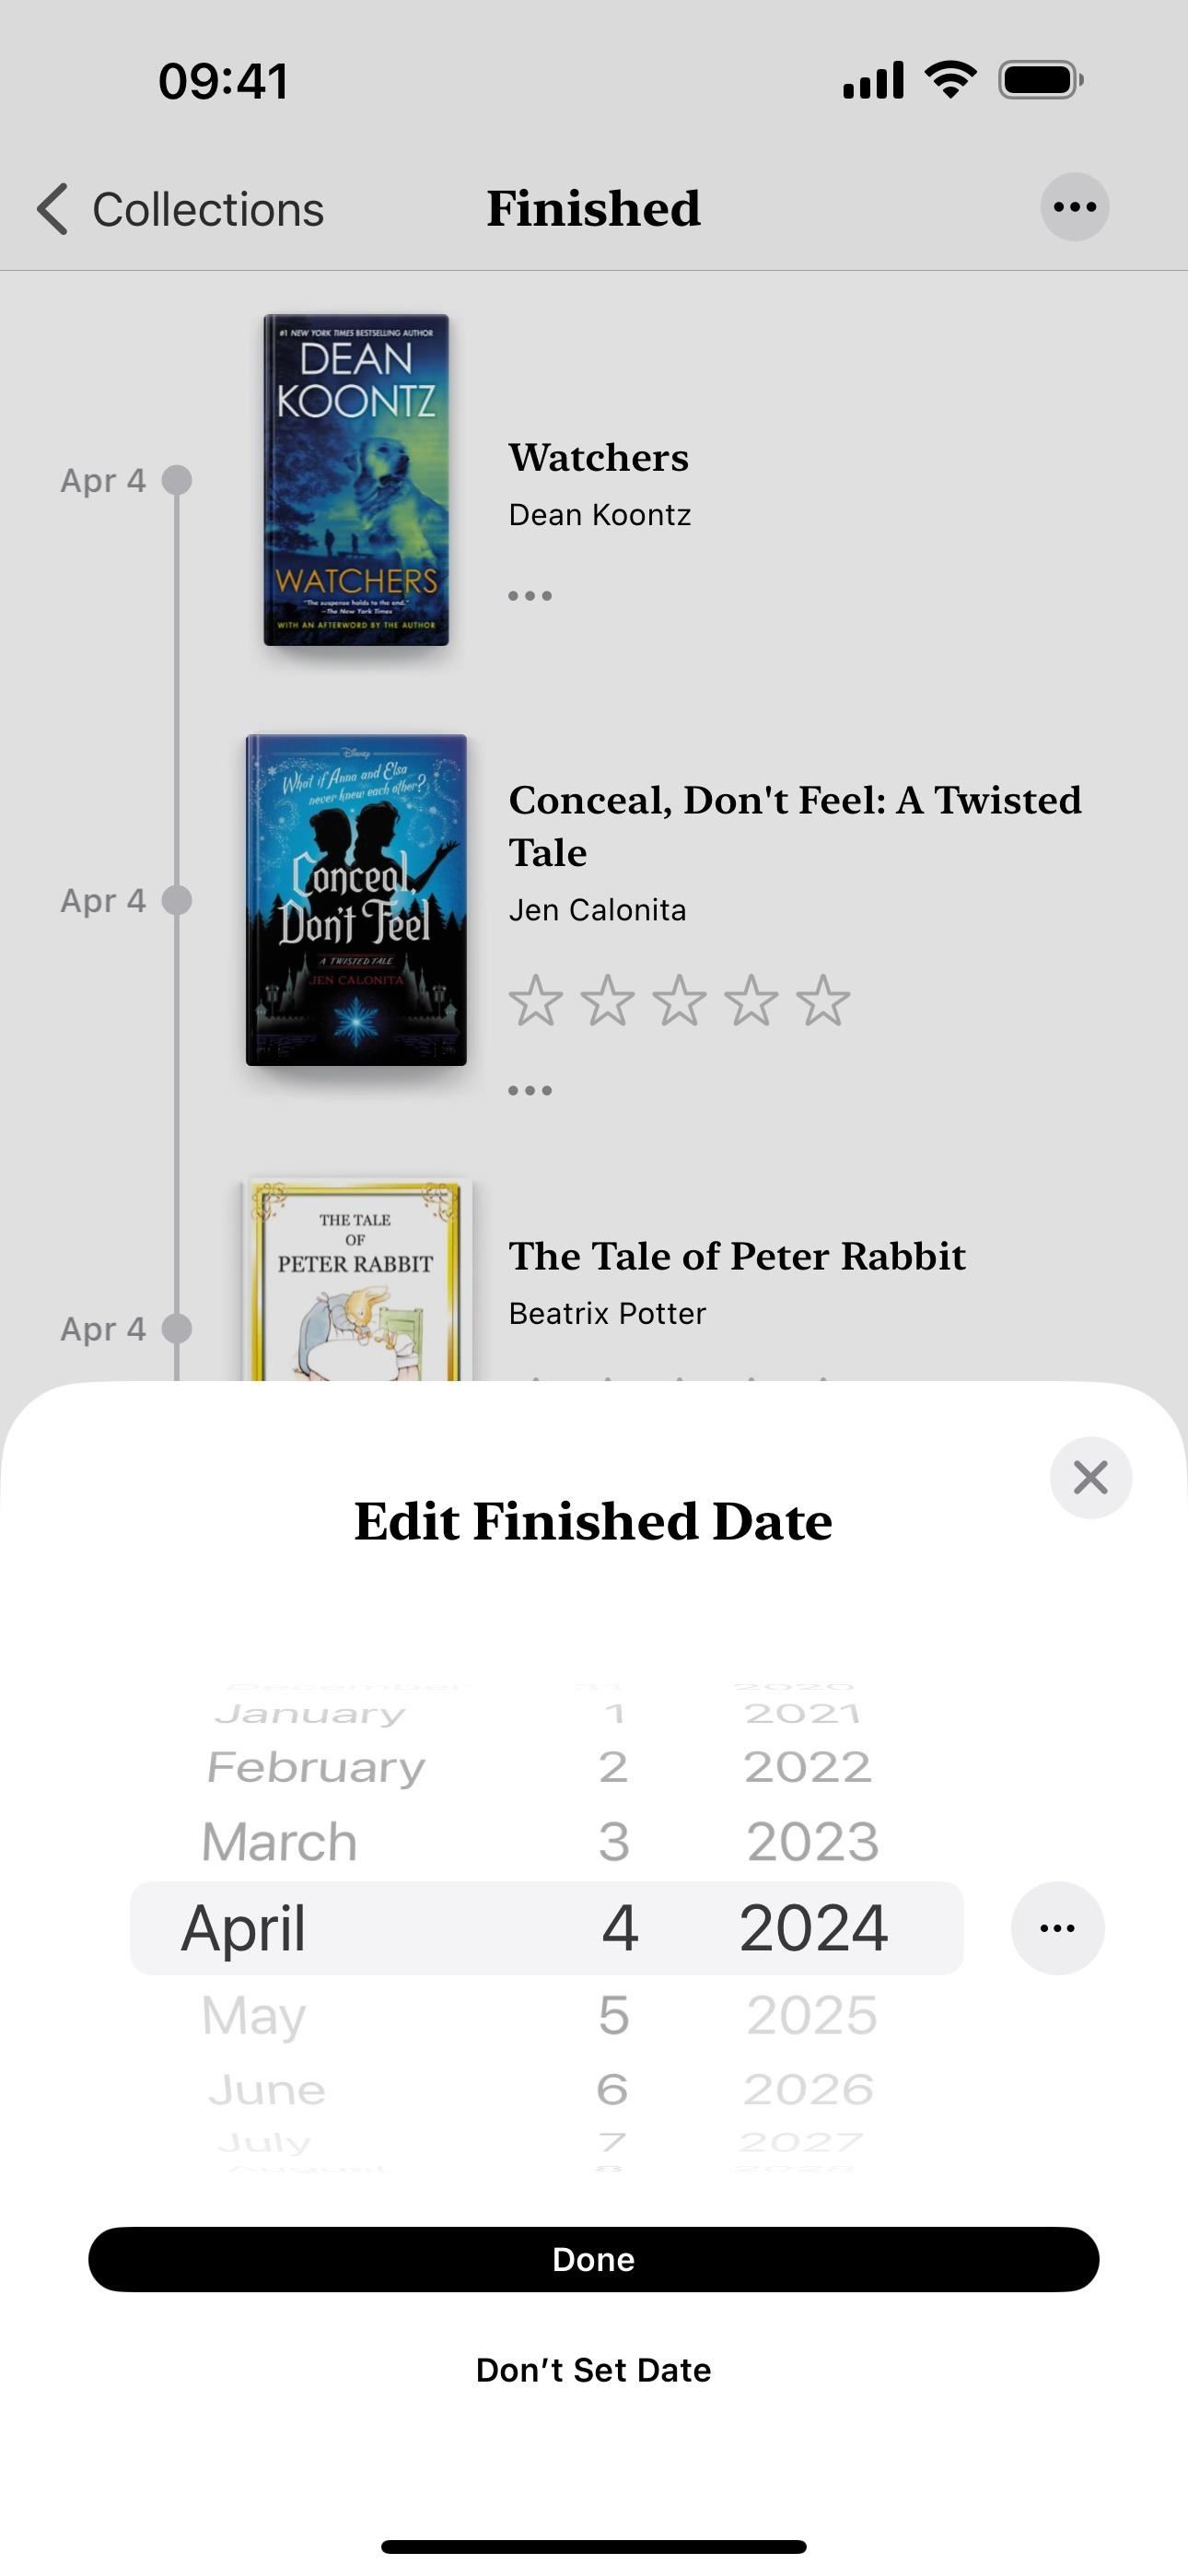Screen dimensions: 1188x2576
Task: Open the Watchers book cover
Action: (356, 480)
